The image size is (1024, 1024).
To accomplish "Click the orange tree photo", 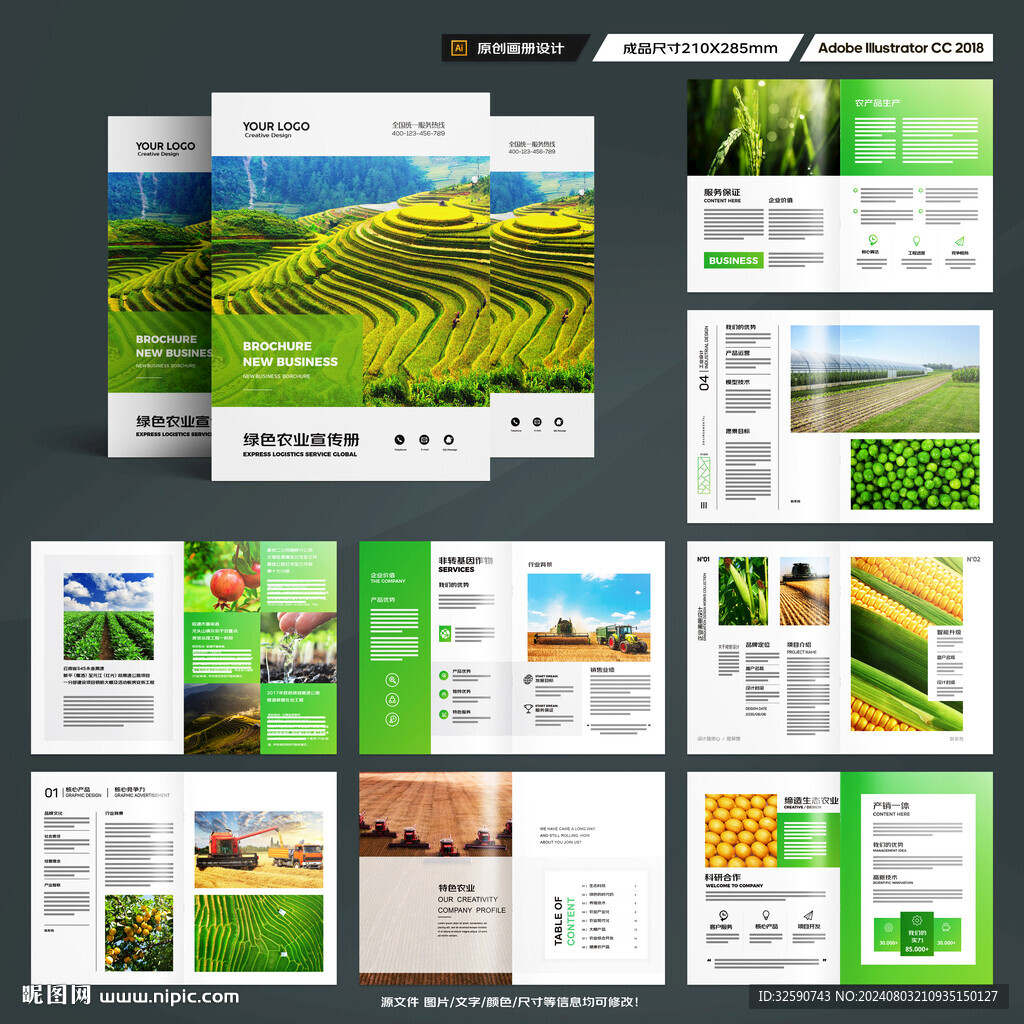I will (139, 933).
